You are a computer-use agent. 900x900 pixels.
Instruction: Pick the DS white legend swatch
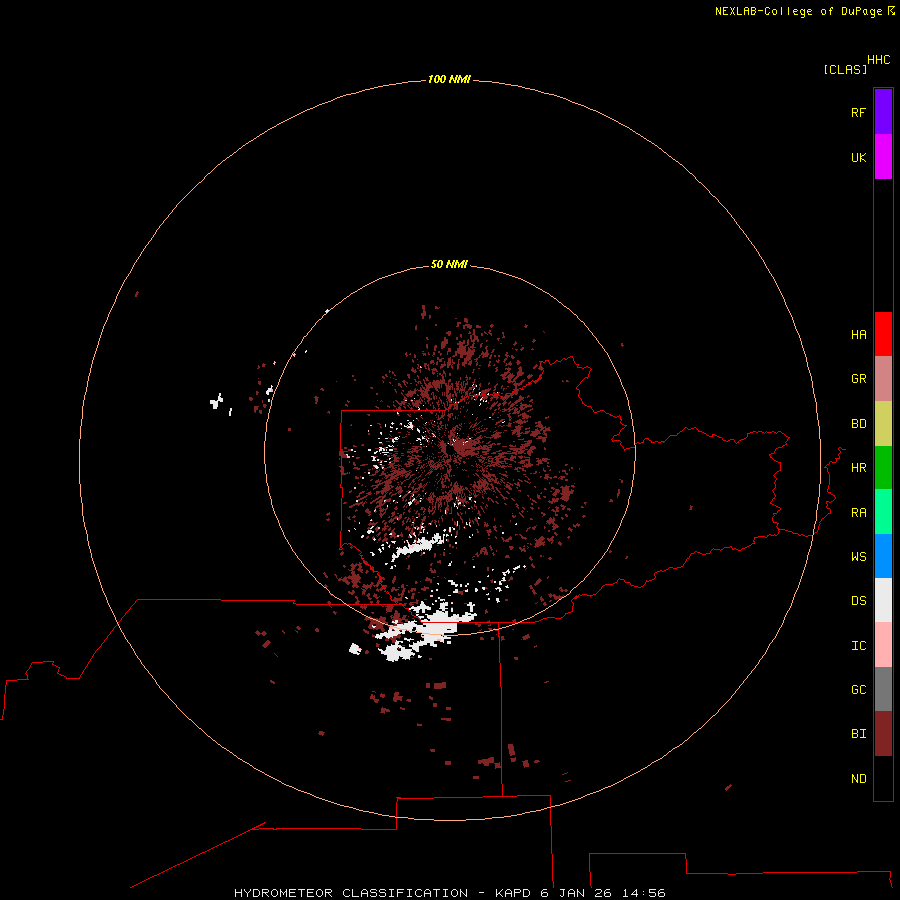click(883, 600)
